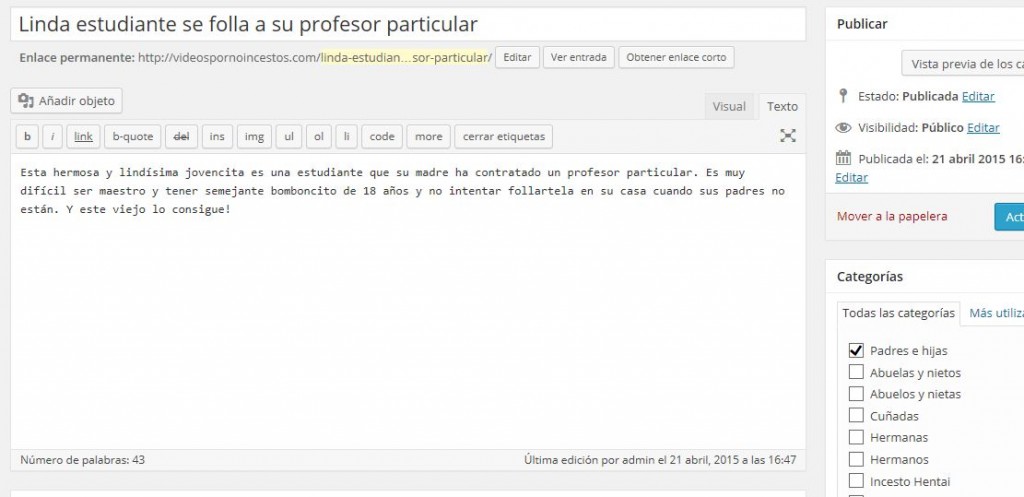Switch to the Visual editor tab
The image size is (1024, 497).
[729, 107]
